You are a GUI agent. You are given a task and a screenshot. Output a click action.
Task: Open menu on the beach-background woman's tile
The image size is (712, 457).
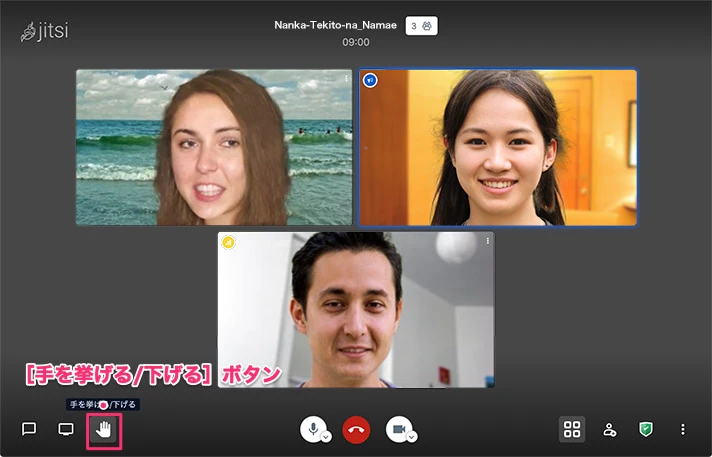[346, 78]
